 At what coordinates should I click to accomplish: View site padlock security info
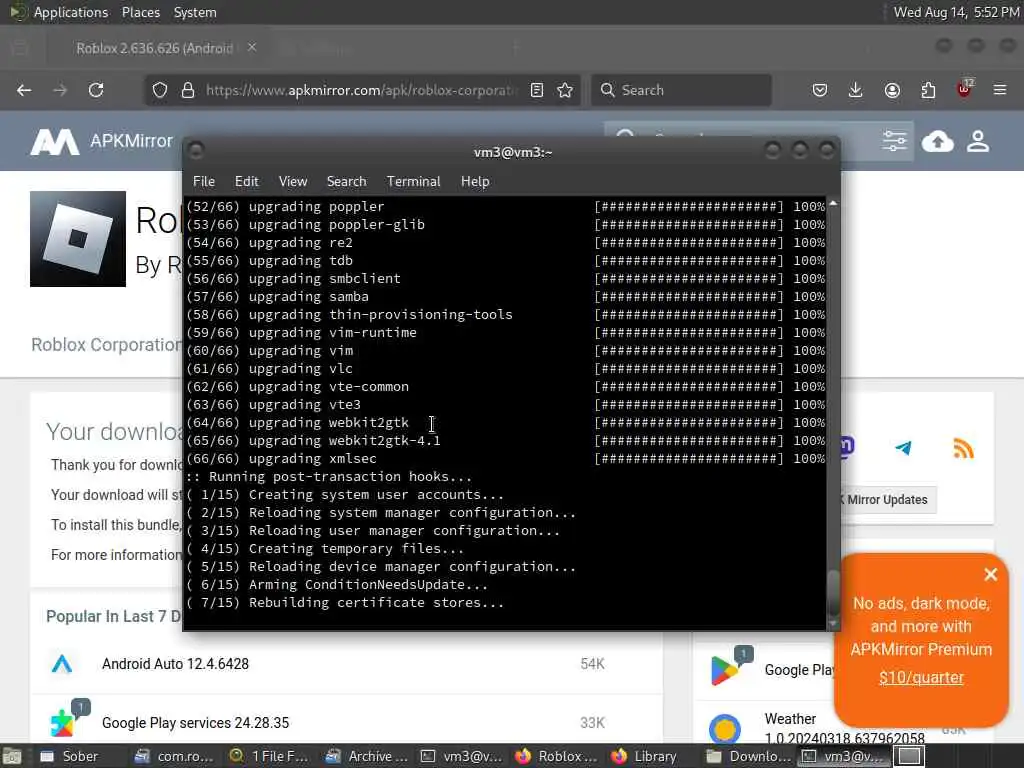[188, 90]
